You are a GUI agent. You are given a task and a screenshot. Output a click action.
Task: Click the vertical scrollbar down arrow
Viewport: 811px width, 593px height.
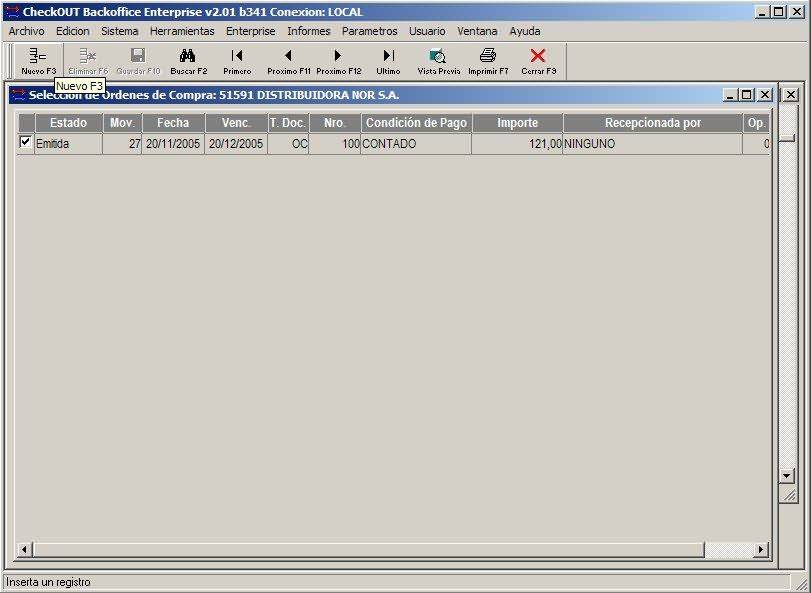coord(787,476)
